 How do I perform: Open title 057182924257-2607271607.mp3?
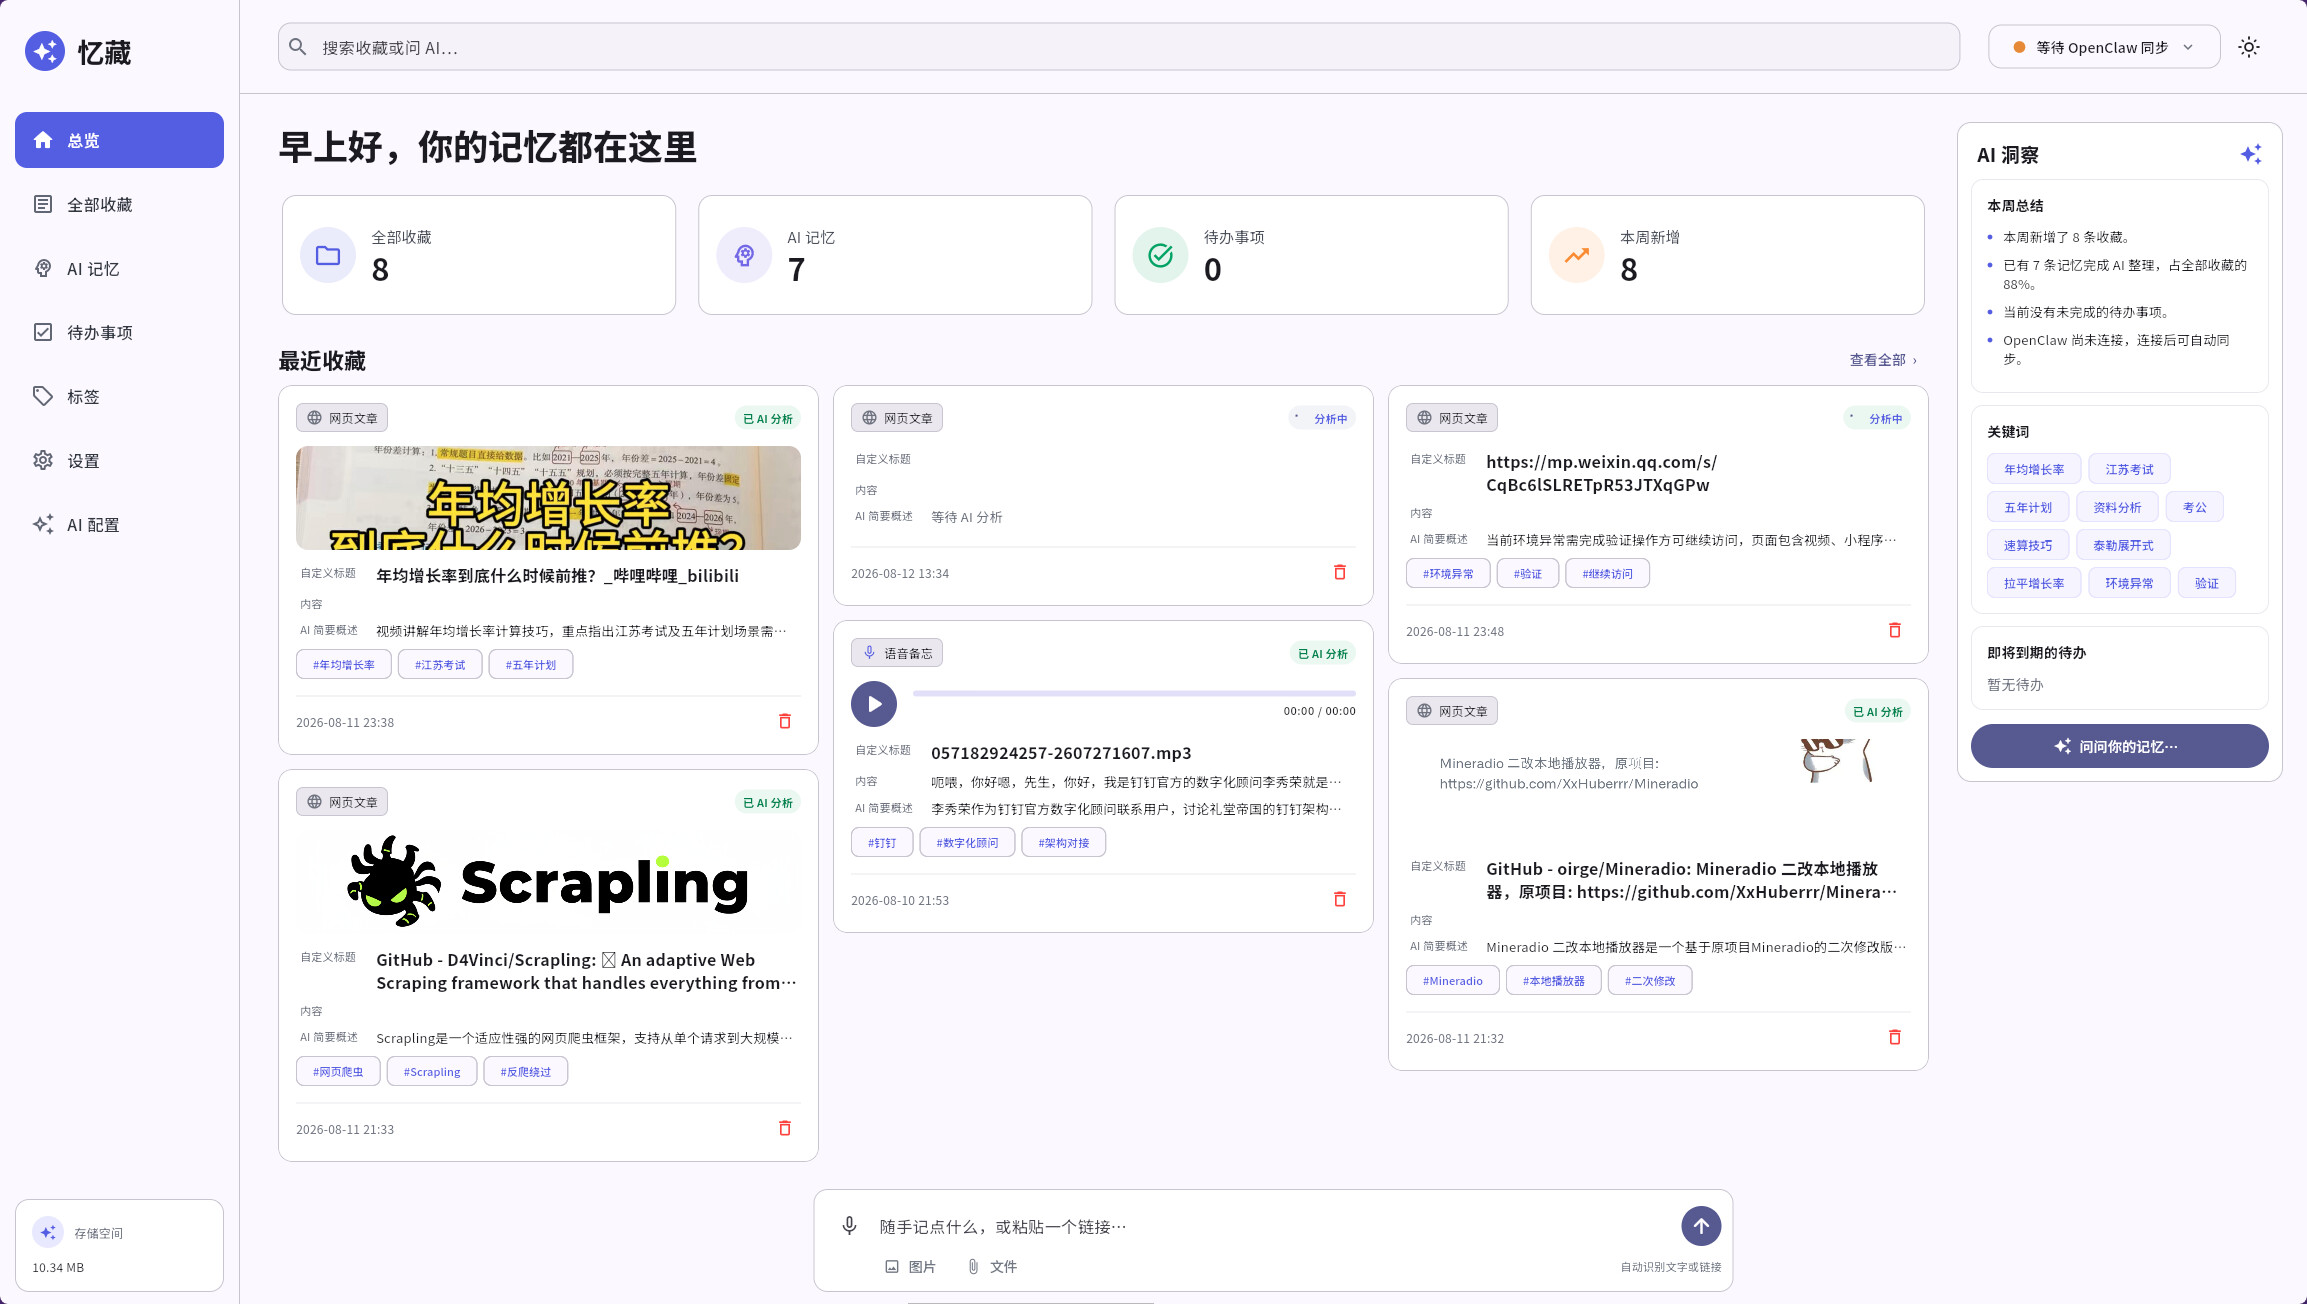click(x=1061, y=753)
